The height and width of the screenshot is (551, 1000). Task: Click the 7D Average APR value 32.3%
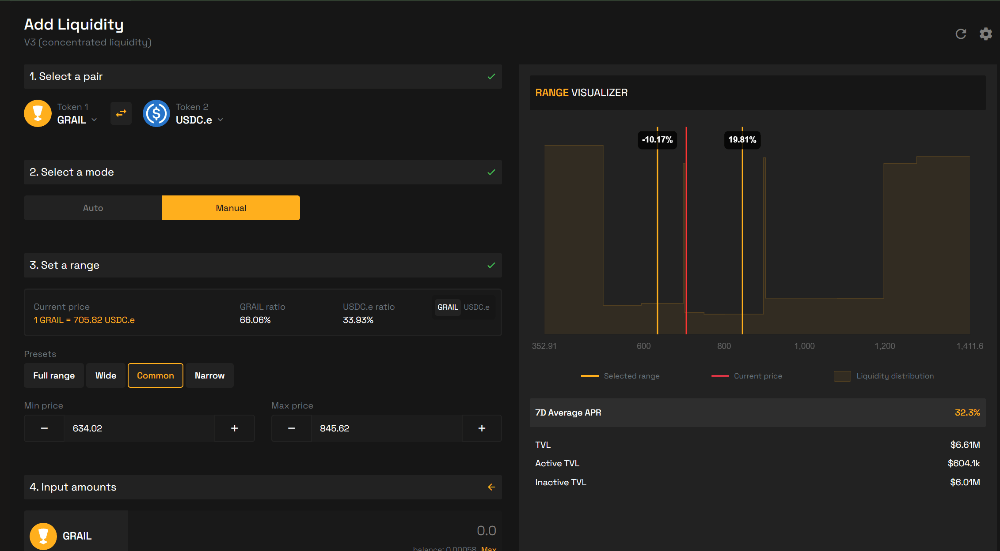(967, 413)
